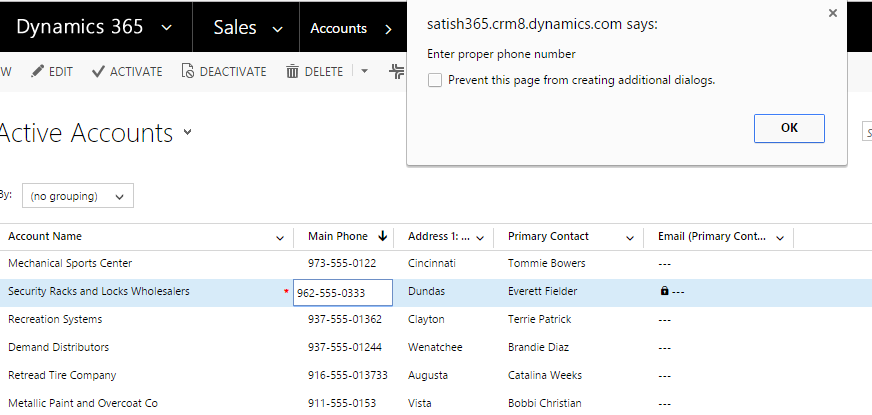Open the Active Accounts view selector
This screenshot has height=415, width=872.
point(188,133)
